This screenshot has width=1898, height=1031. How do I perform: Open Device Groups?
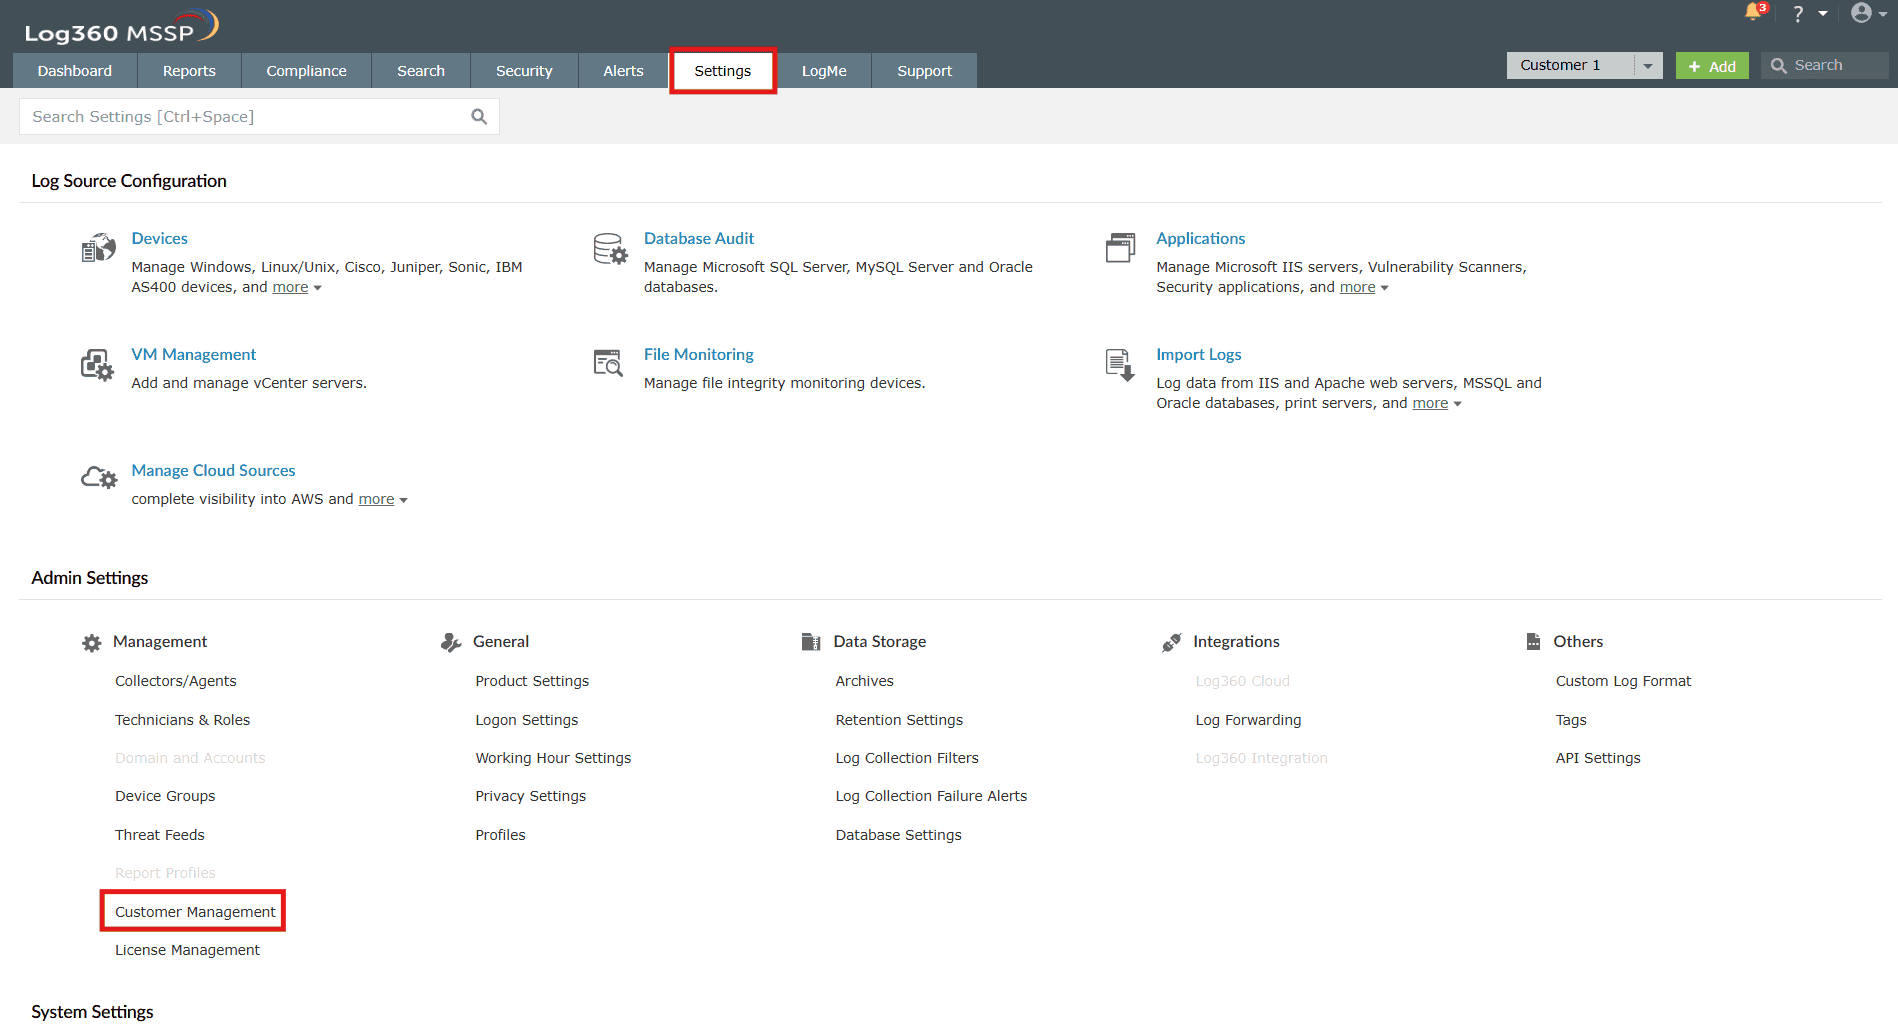(x=165, y=796)
